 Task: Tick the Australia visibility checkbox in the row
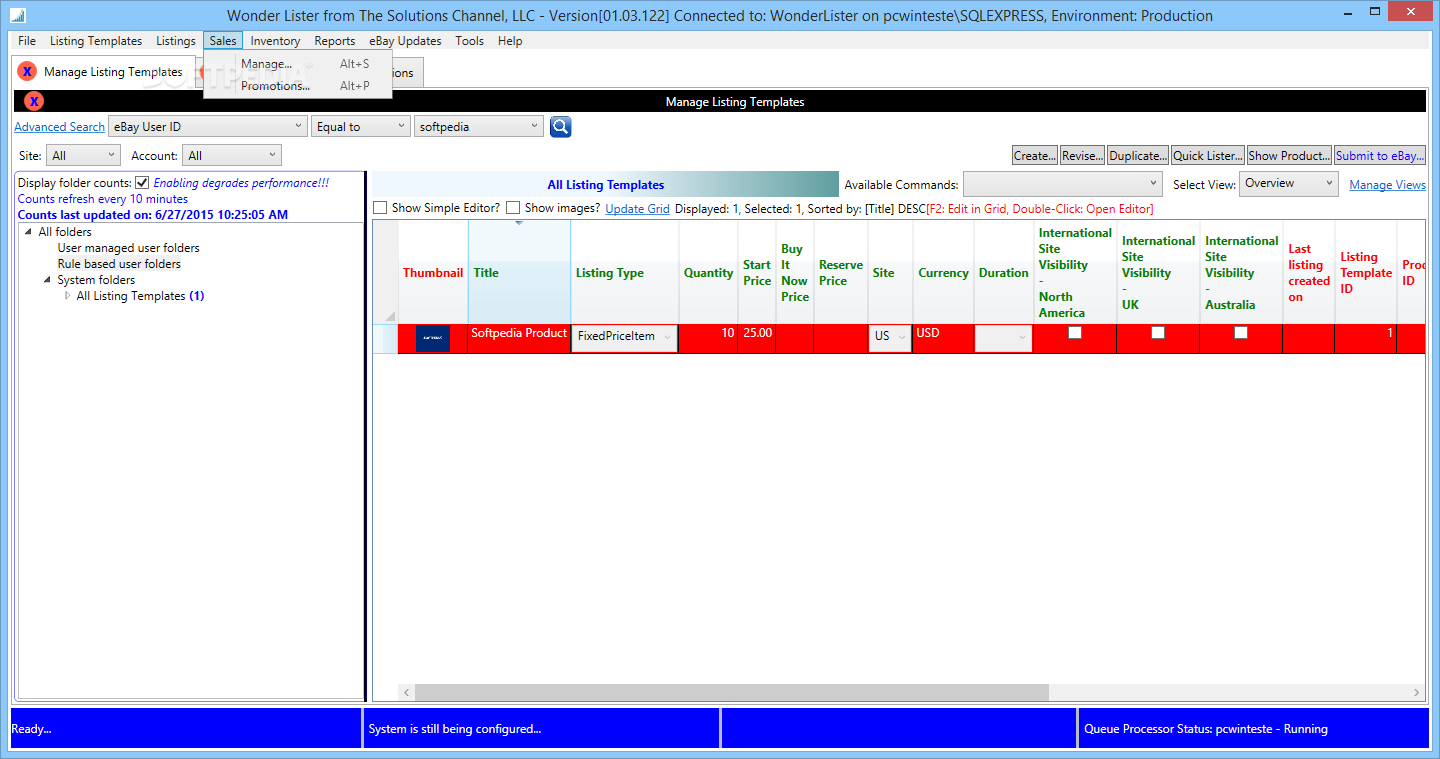click(x=1241, y=333)
